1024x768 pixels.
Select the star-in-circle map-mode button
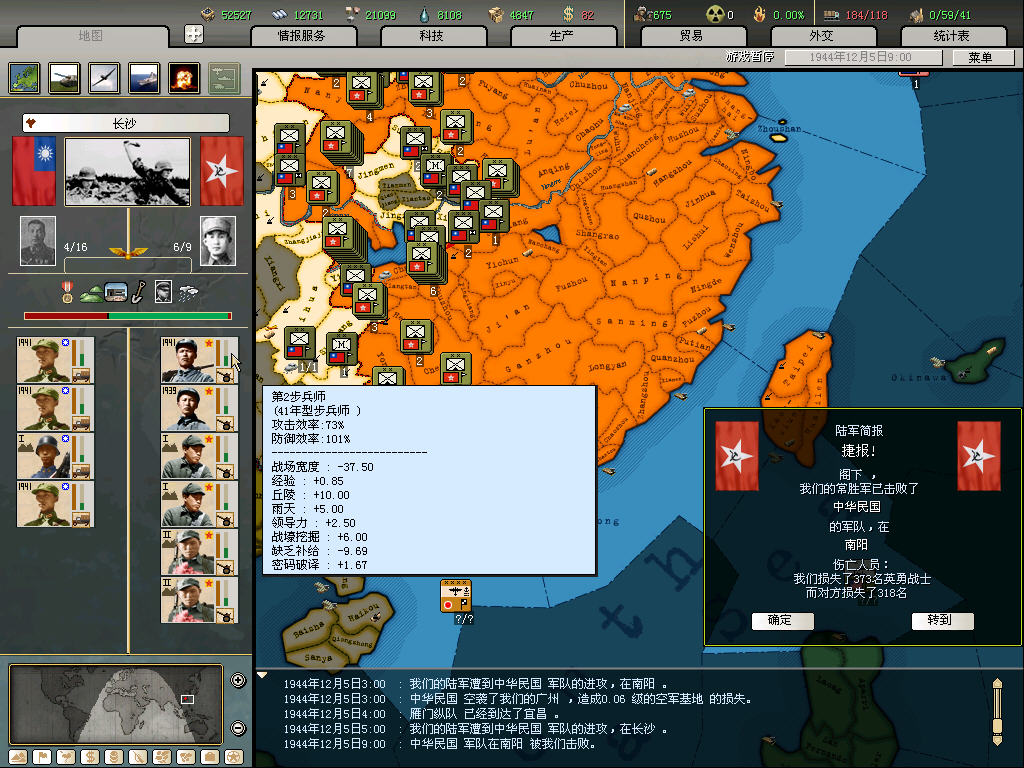pos(234,757)
